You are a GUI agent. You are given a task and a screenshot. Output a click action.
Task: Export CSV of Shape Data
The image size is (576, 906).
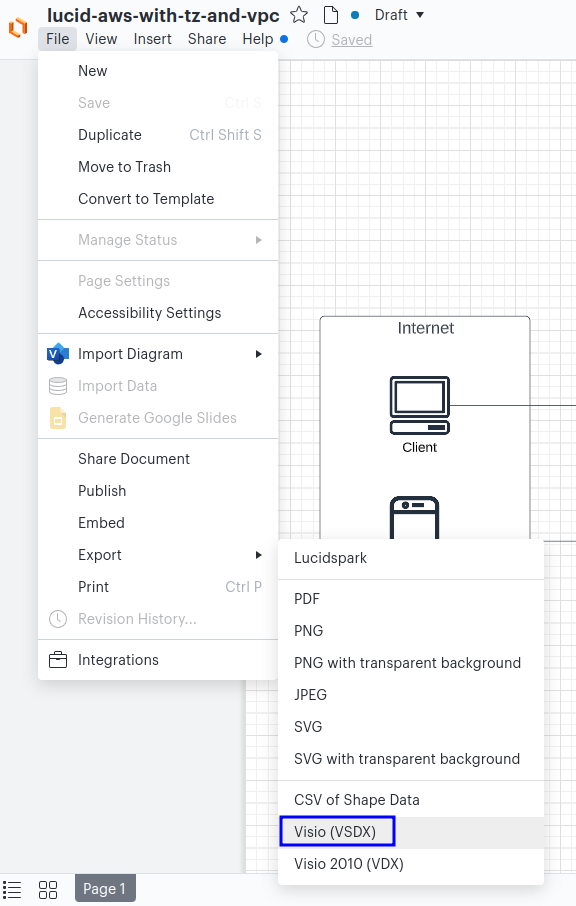pyautogui.click(x=411, y=800)
